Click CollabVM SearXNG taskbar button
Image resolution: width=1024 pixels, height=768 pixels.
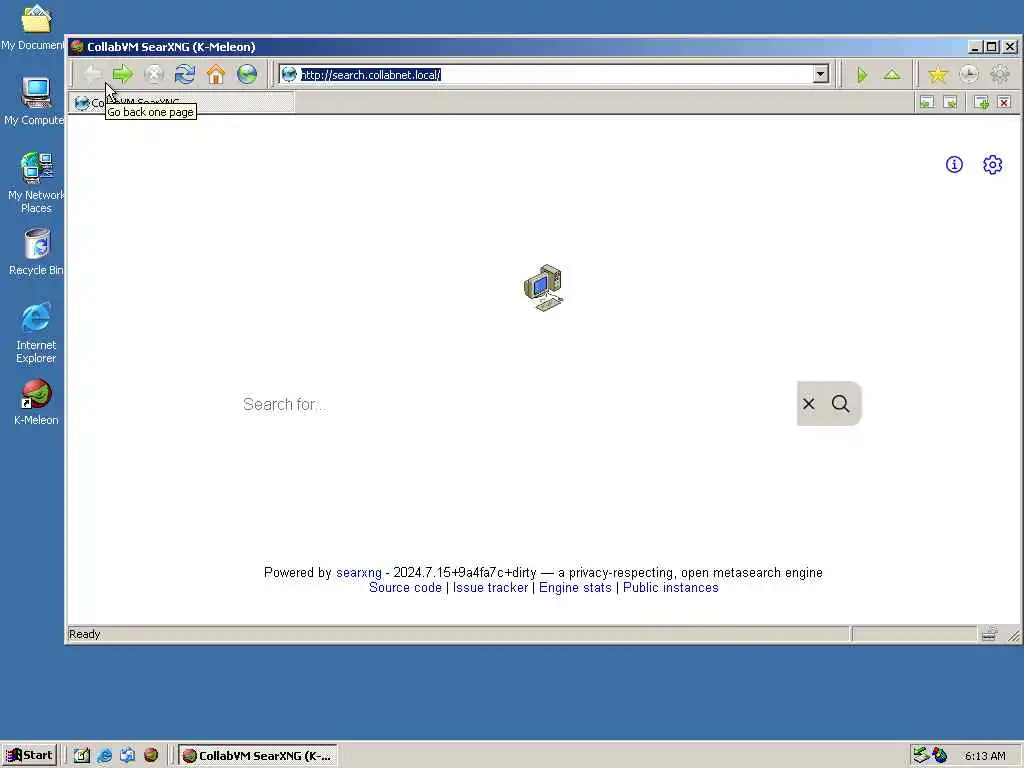point(257,756)
